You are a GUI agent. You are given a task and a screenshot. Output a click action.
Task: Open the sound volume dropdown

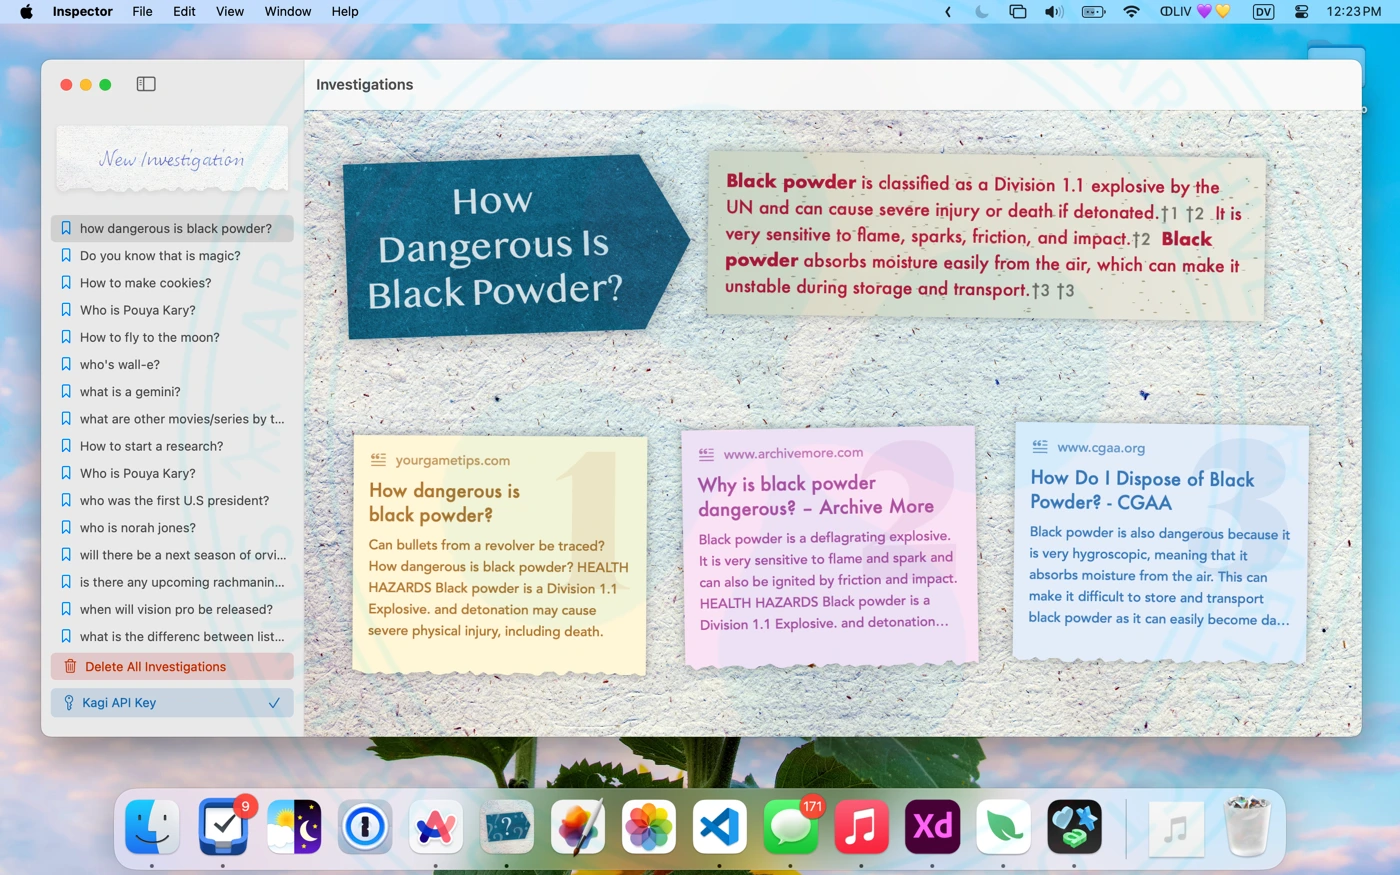click(x=1054, y=12)
